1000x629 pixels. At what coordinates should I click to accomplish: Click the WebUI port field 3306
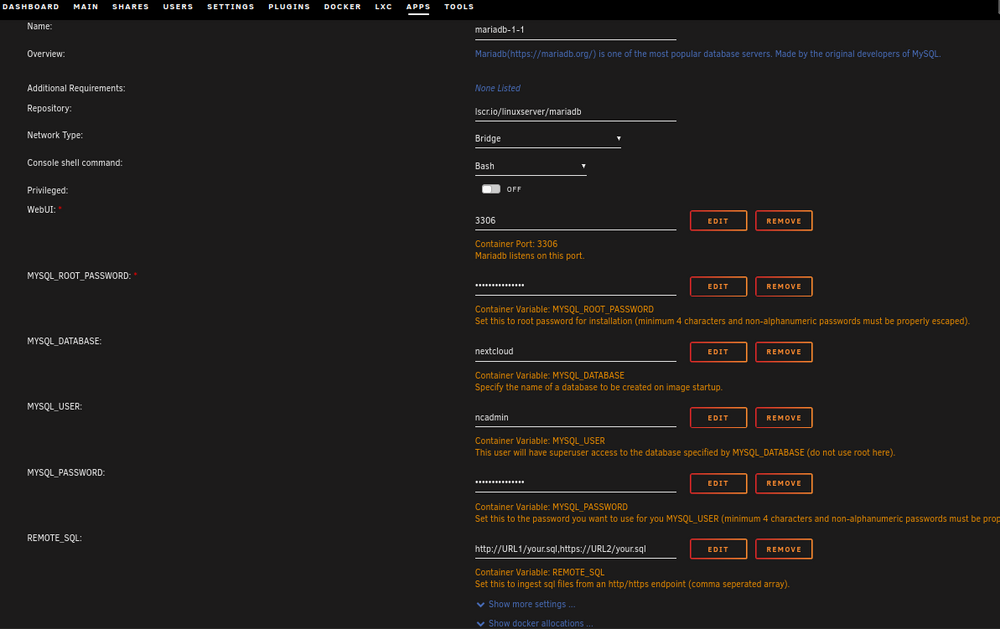575,221
